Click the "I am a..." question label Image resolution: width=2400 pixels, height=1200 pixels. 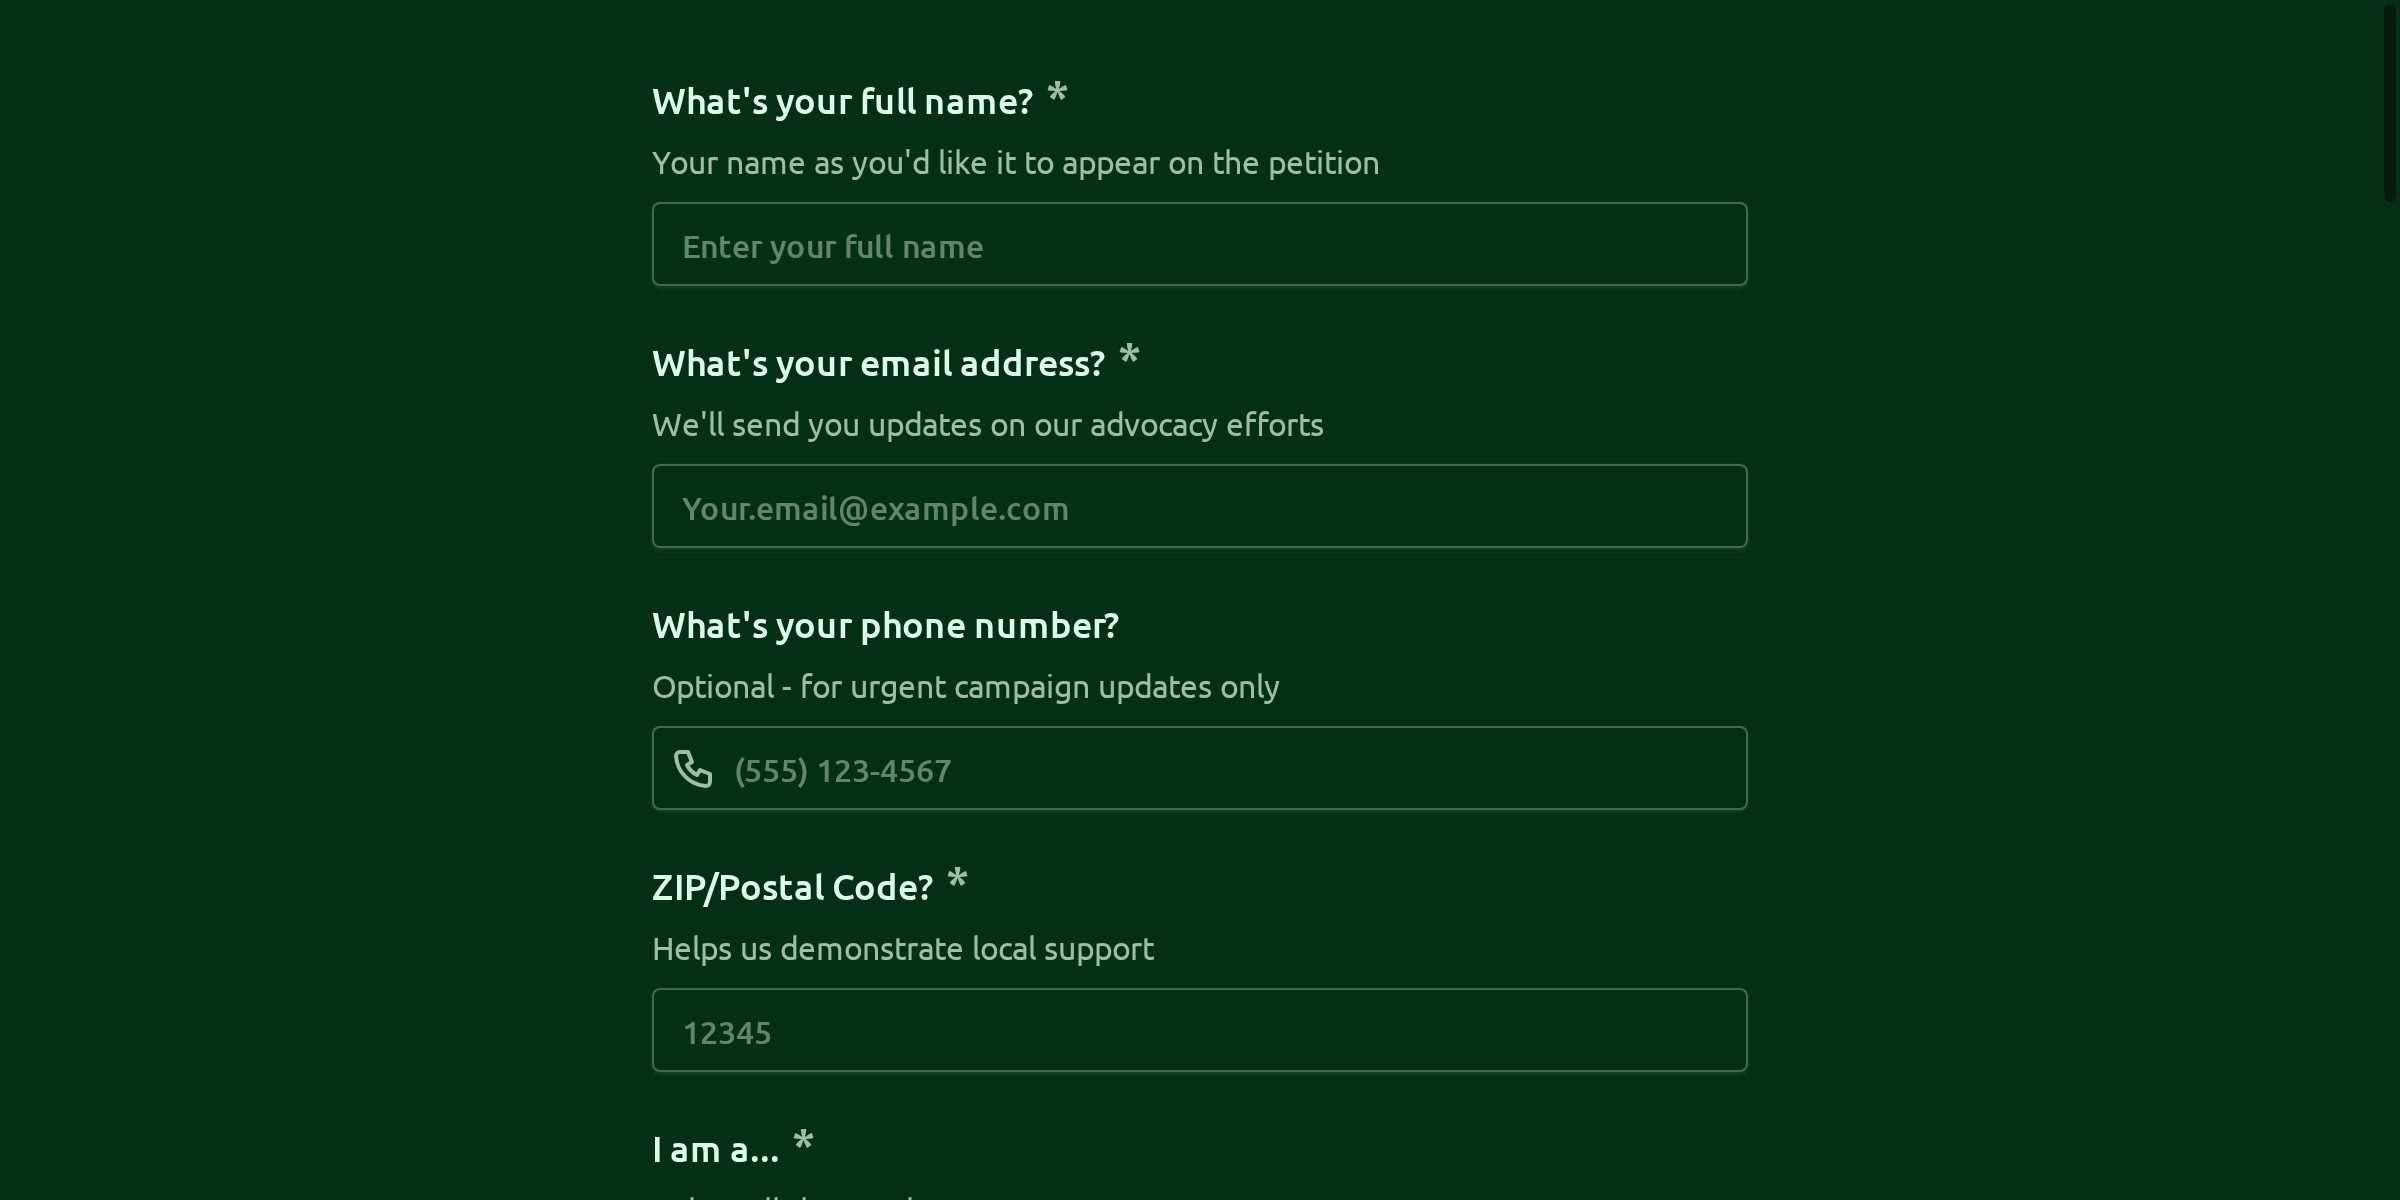(x=715, y=1150)
